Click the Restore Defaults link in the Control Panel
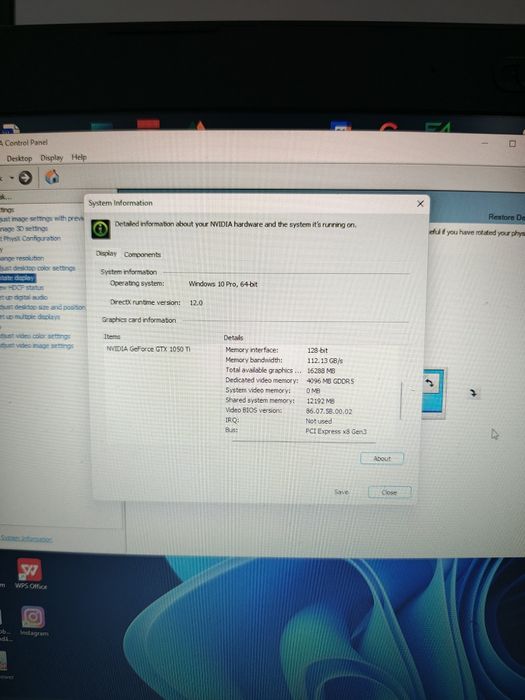The image size is (525, 700). pyautogui.click(x=506, y=217)
